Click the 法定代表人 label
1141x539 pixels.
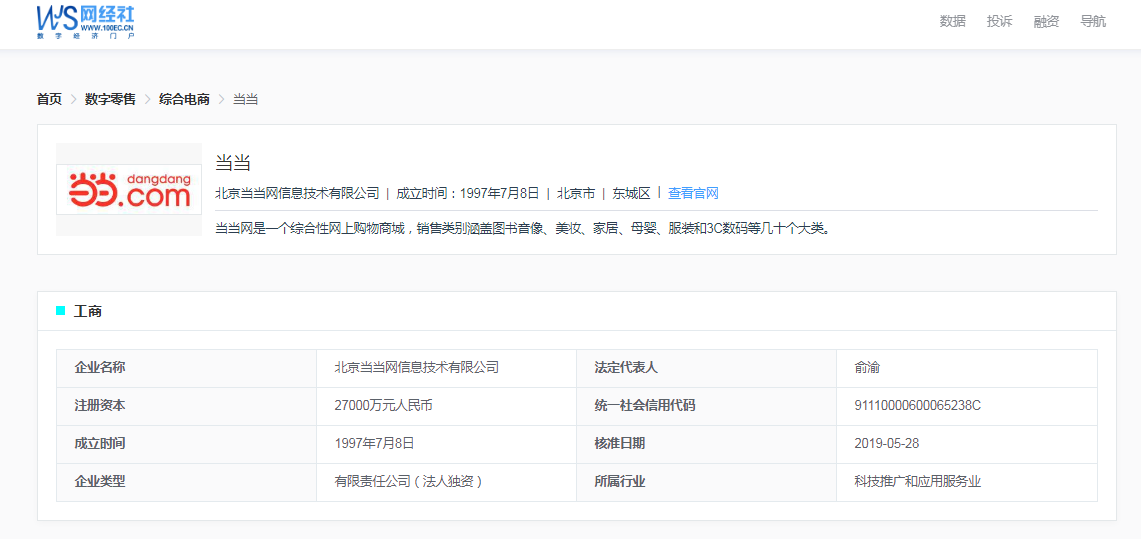pos(626,367)
